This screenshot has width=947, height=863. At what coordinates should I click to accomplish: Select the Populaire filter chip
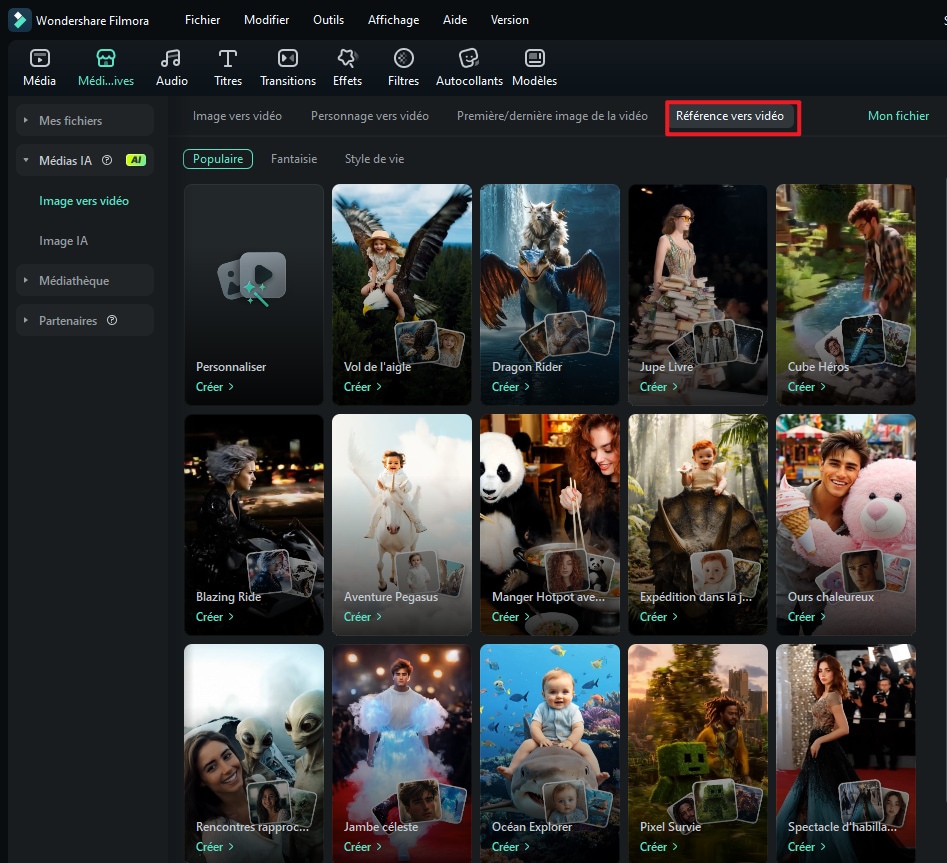pyautogui.click(x=218, y=159)
